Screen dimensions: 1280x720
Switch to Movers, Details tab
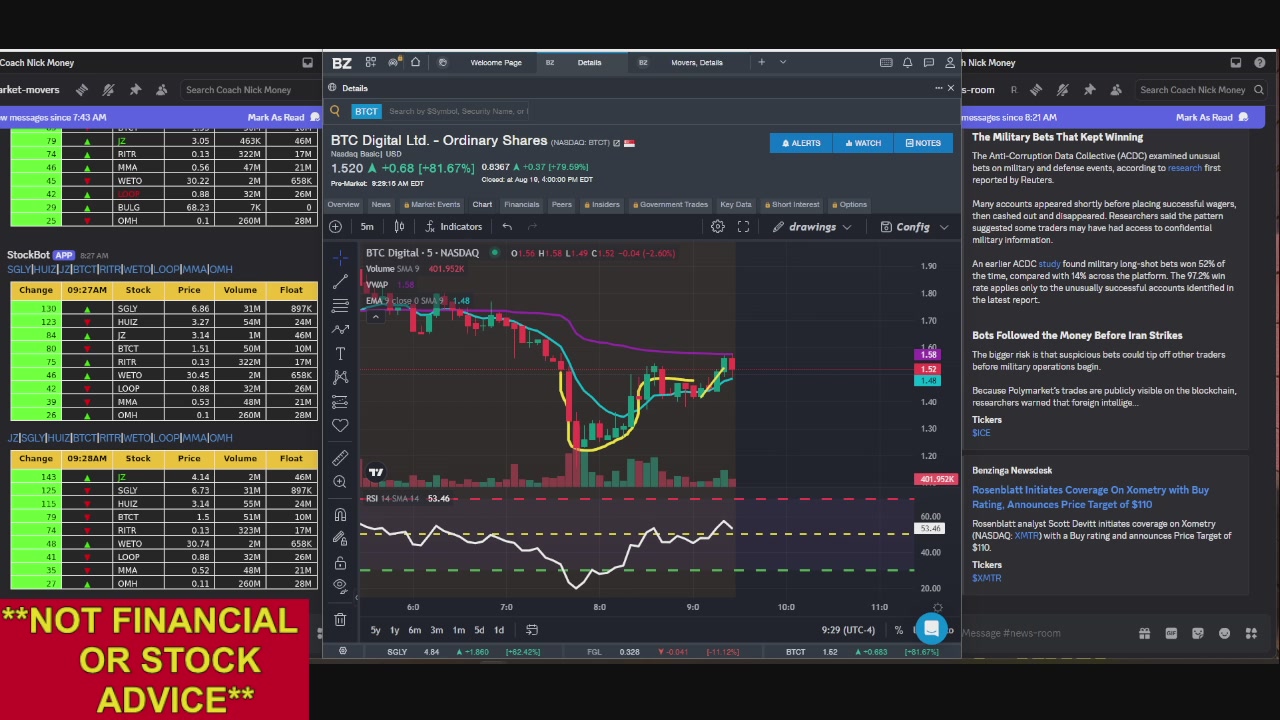(x=697, y=62)
